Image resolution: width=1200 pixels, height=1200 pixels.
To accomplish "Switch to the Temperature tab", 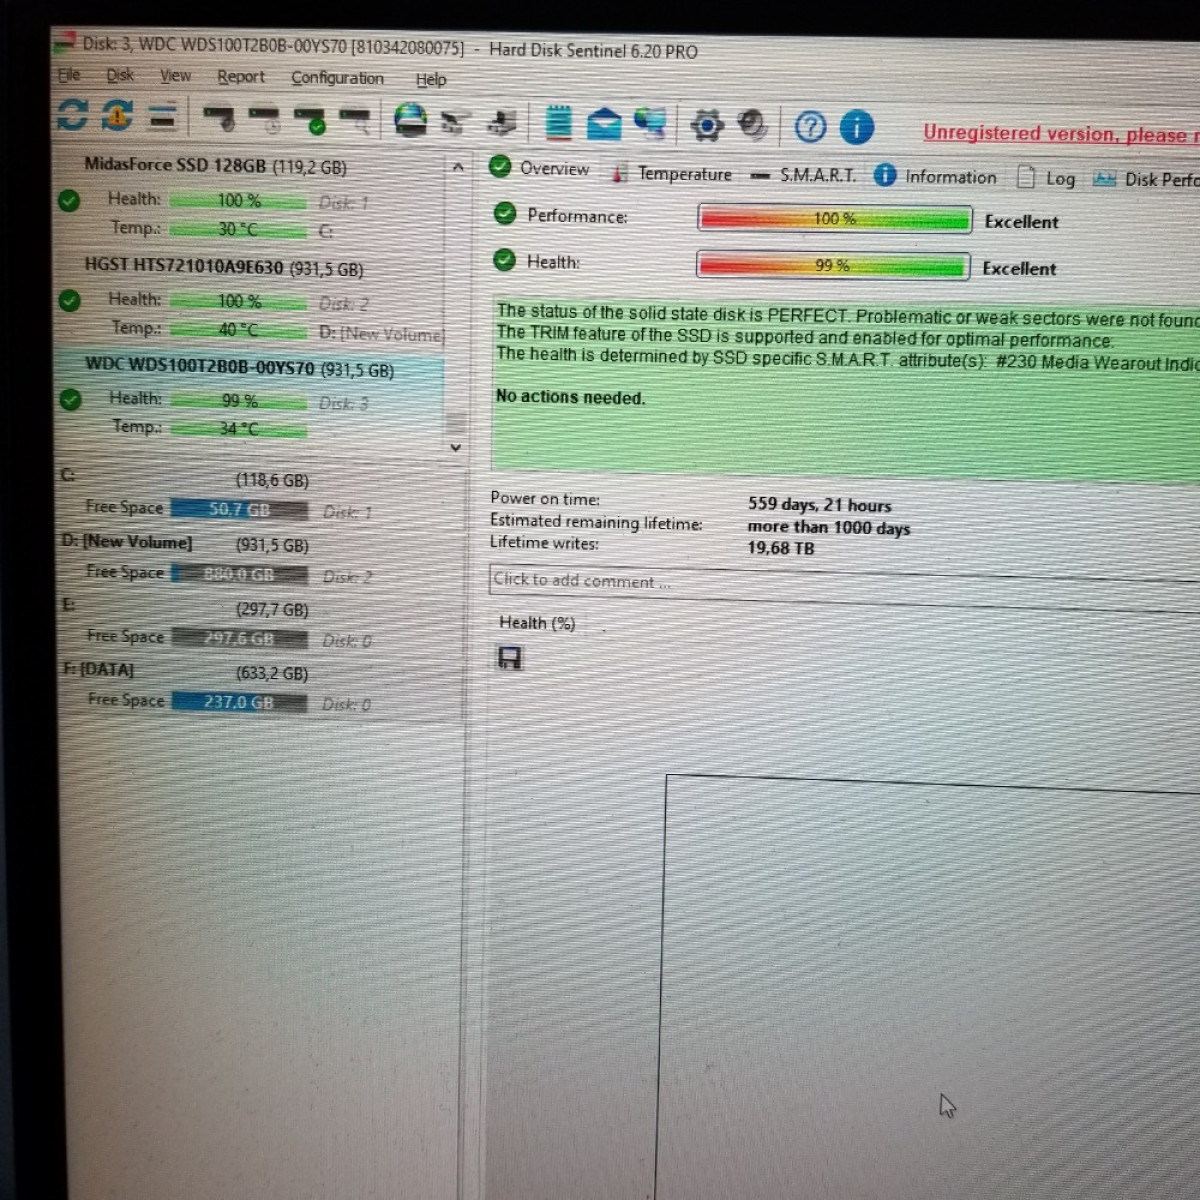I will point(672,173).
